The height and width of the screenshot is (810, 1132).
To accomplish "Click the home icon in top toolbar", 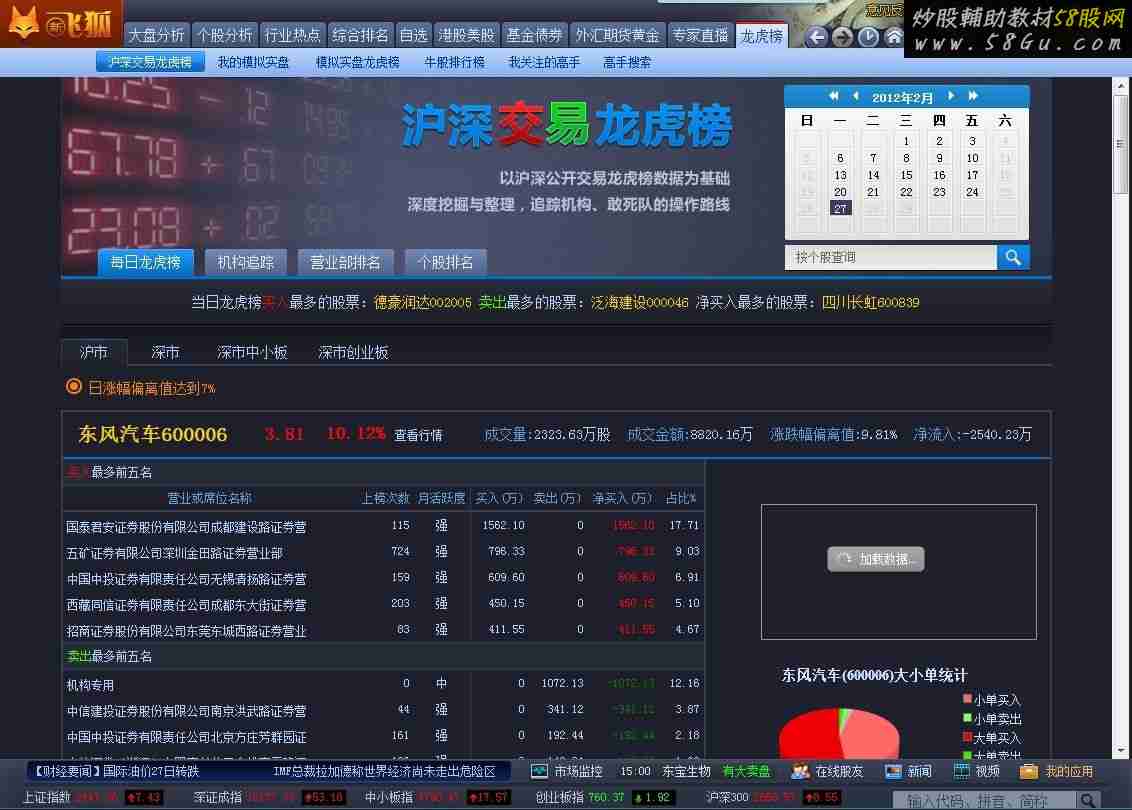I will 893,37.
